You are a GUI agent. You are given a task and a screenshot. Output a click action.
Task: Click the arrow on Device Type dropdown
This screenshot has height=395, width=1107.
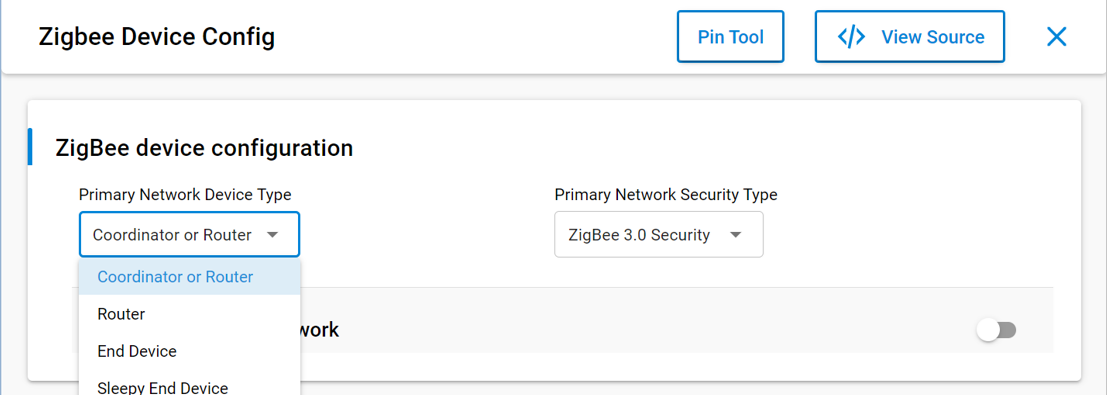click(x=273, y=235)
